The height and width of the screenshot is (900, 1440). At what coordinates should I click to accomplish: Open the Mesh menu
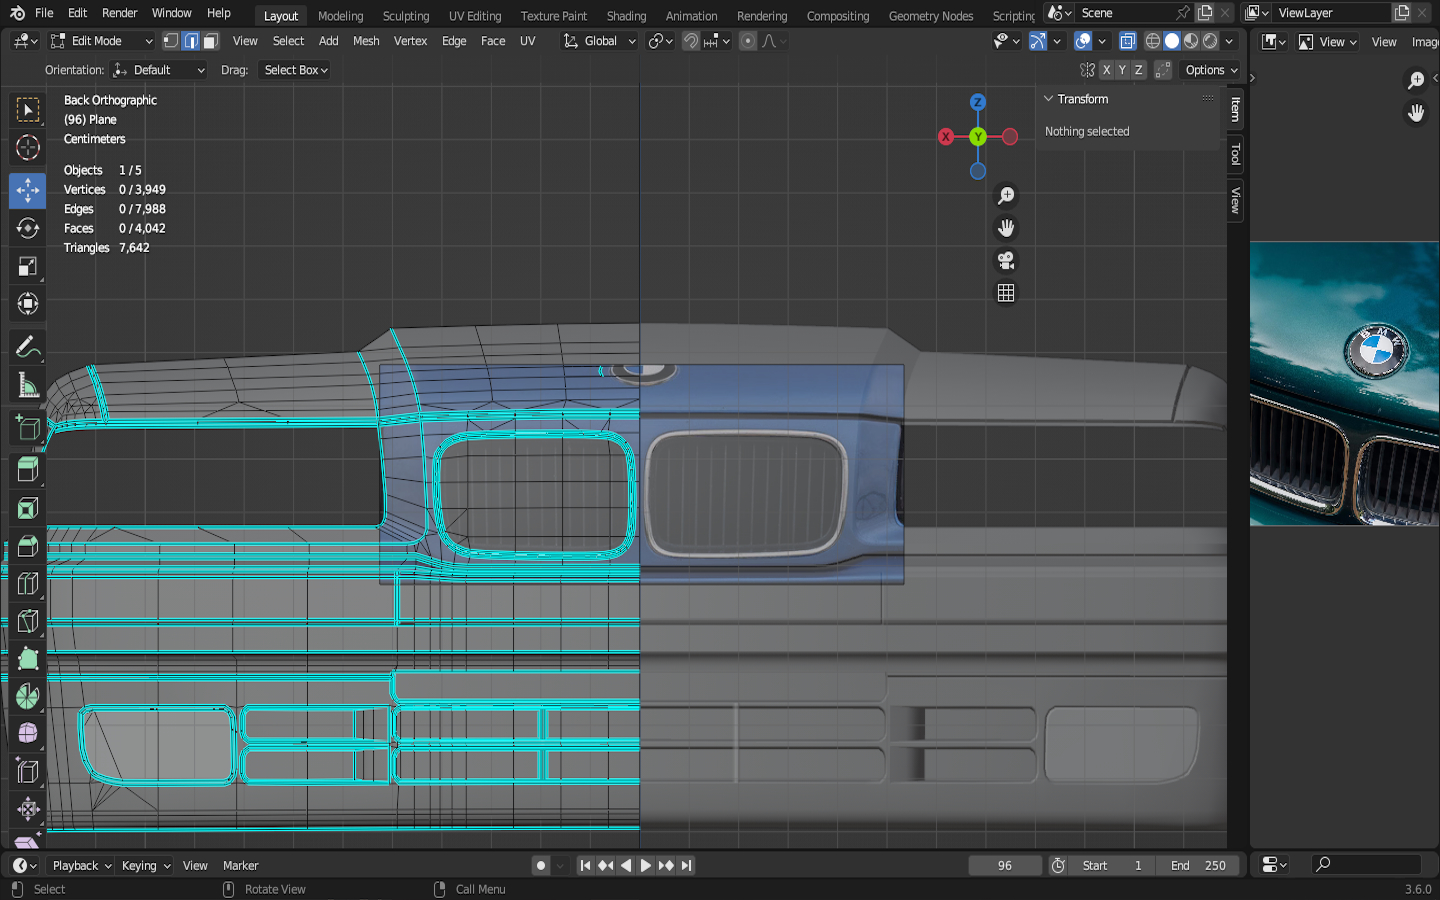pos(366,41)
